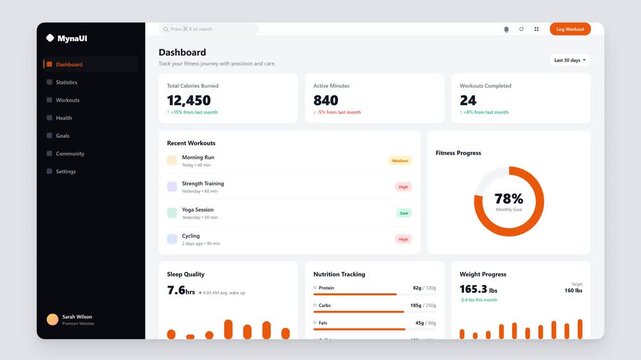641x360 pixels.
Task: Click the Morning Run workout icon
Action: click(x=172, y=161)
